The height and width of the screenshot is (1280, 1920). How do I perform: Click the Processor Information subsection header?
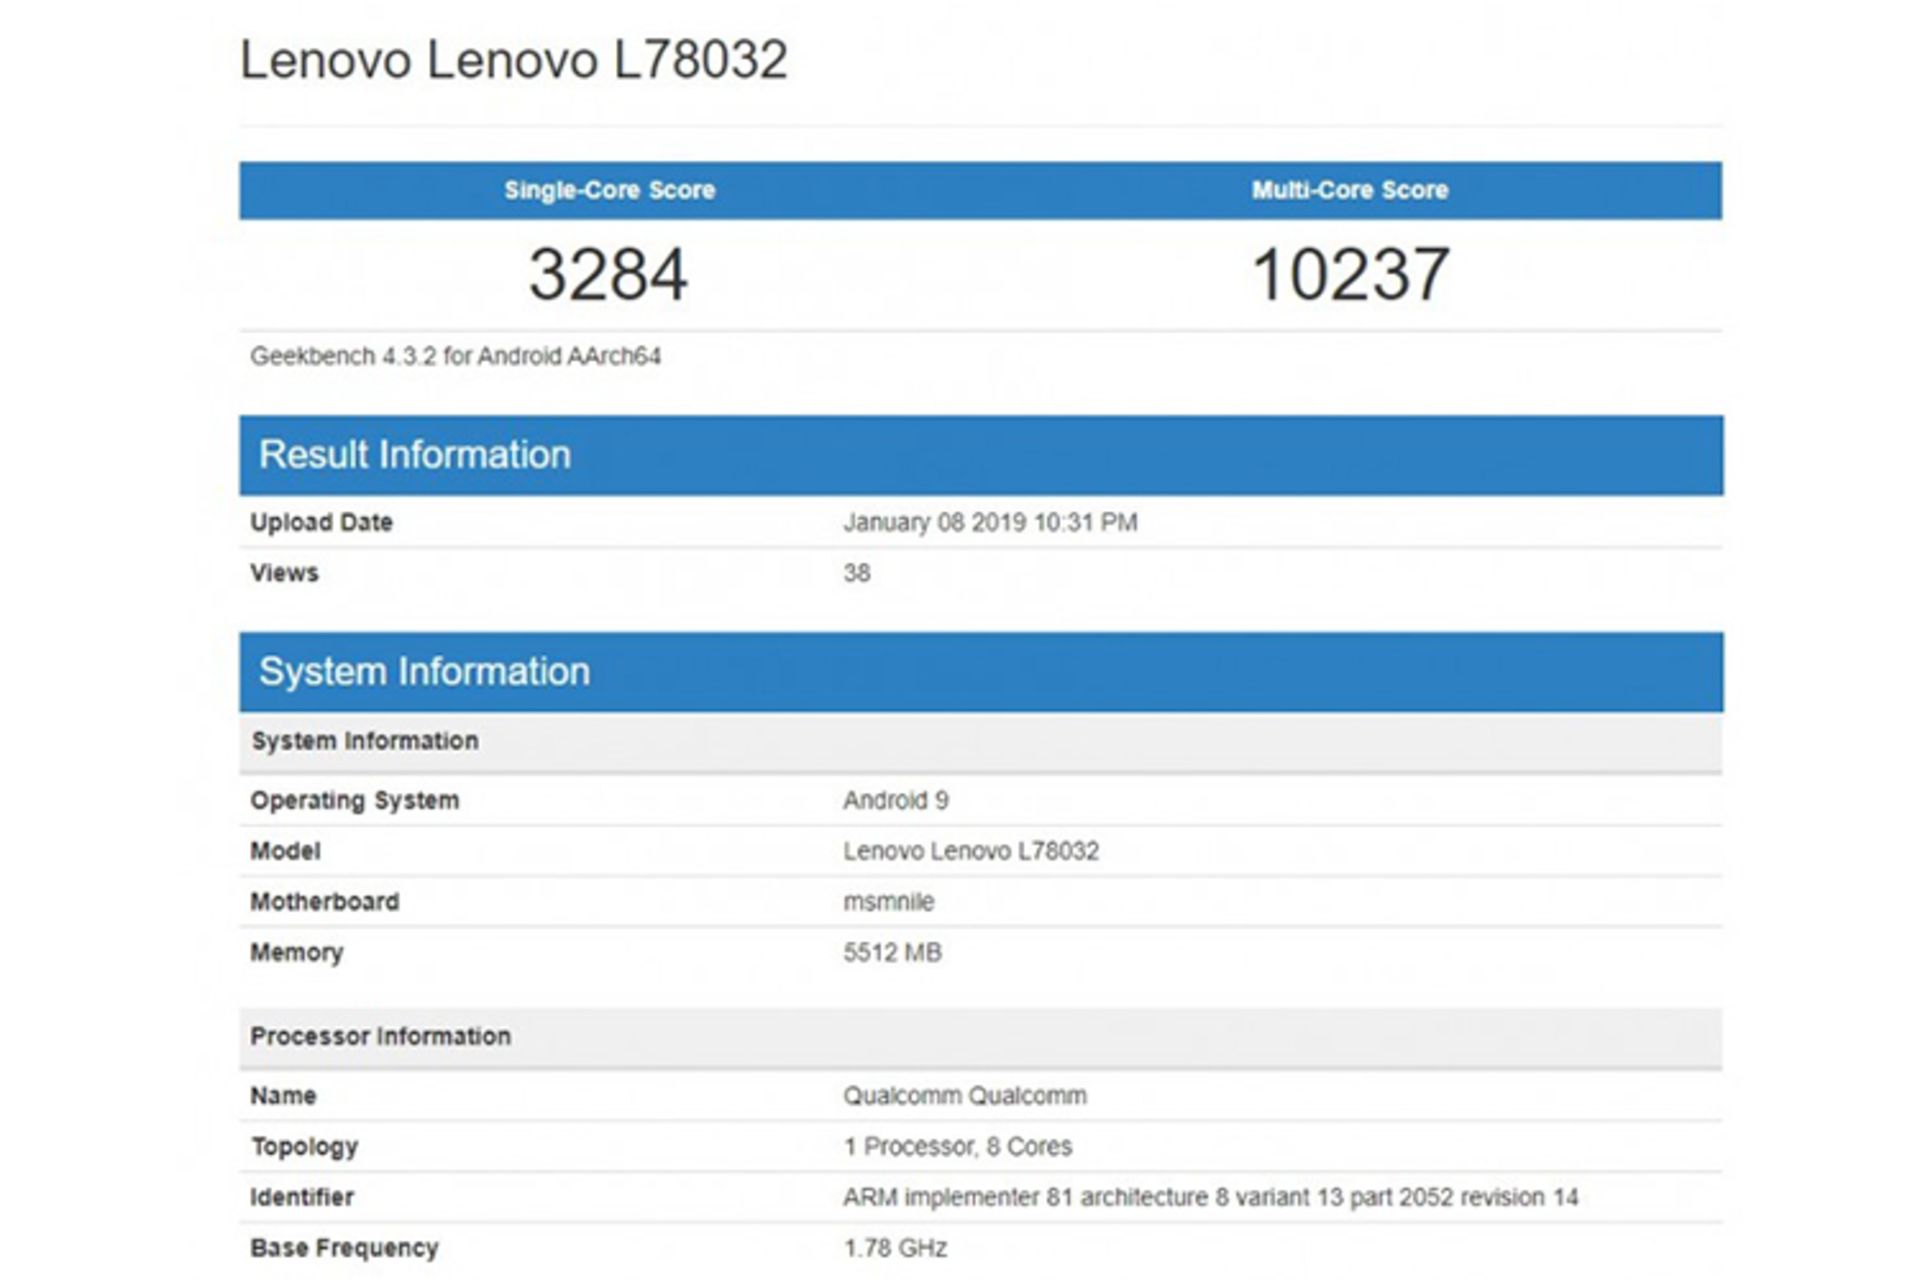pos(380,1037)
